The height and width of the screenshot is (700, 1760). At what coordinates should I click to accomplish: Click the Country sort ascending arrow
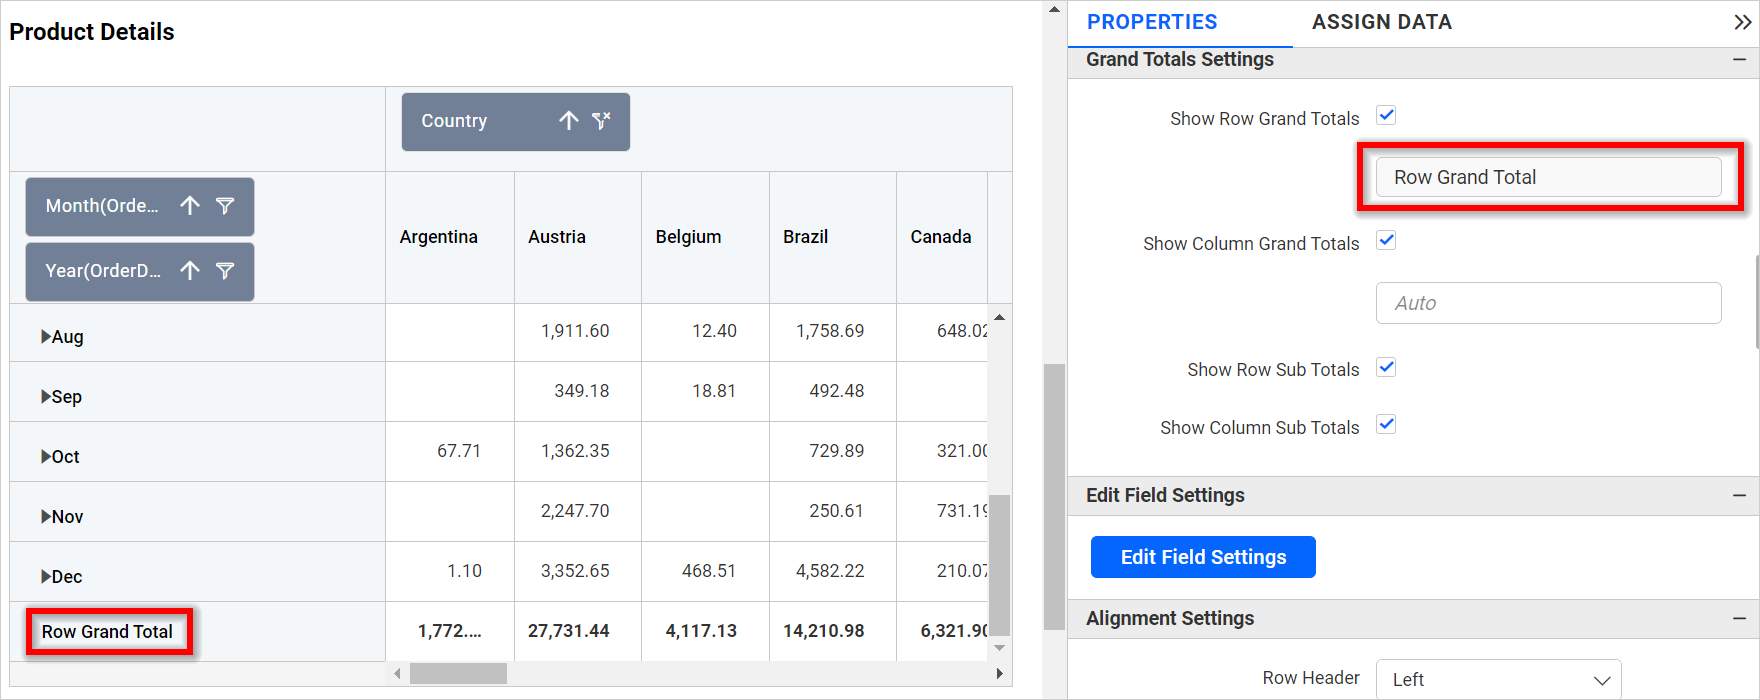tap(569, 121)
